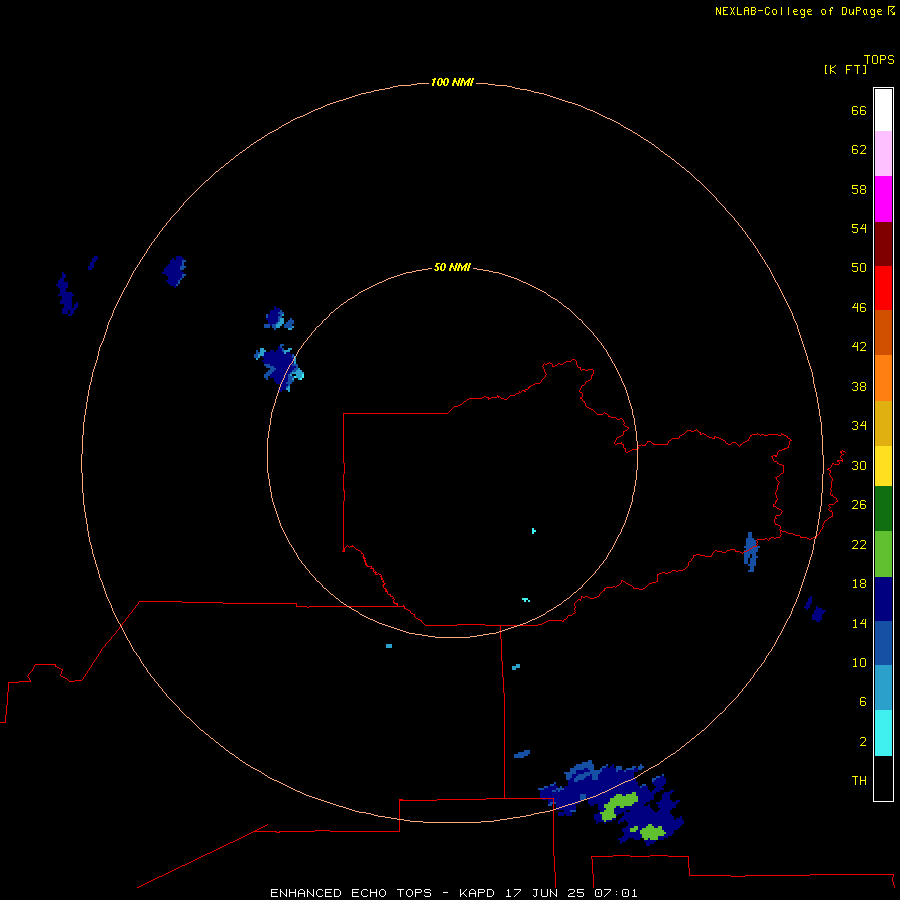Select the '2' legend value

point(863,742)
